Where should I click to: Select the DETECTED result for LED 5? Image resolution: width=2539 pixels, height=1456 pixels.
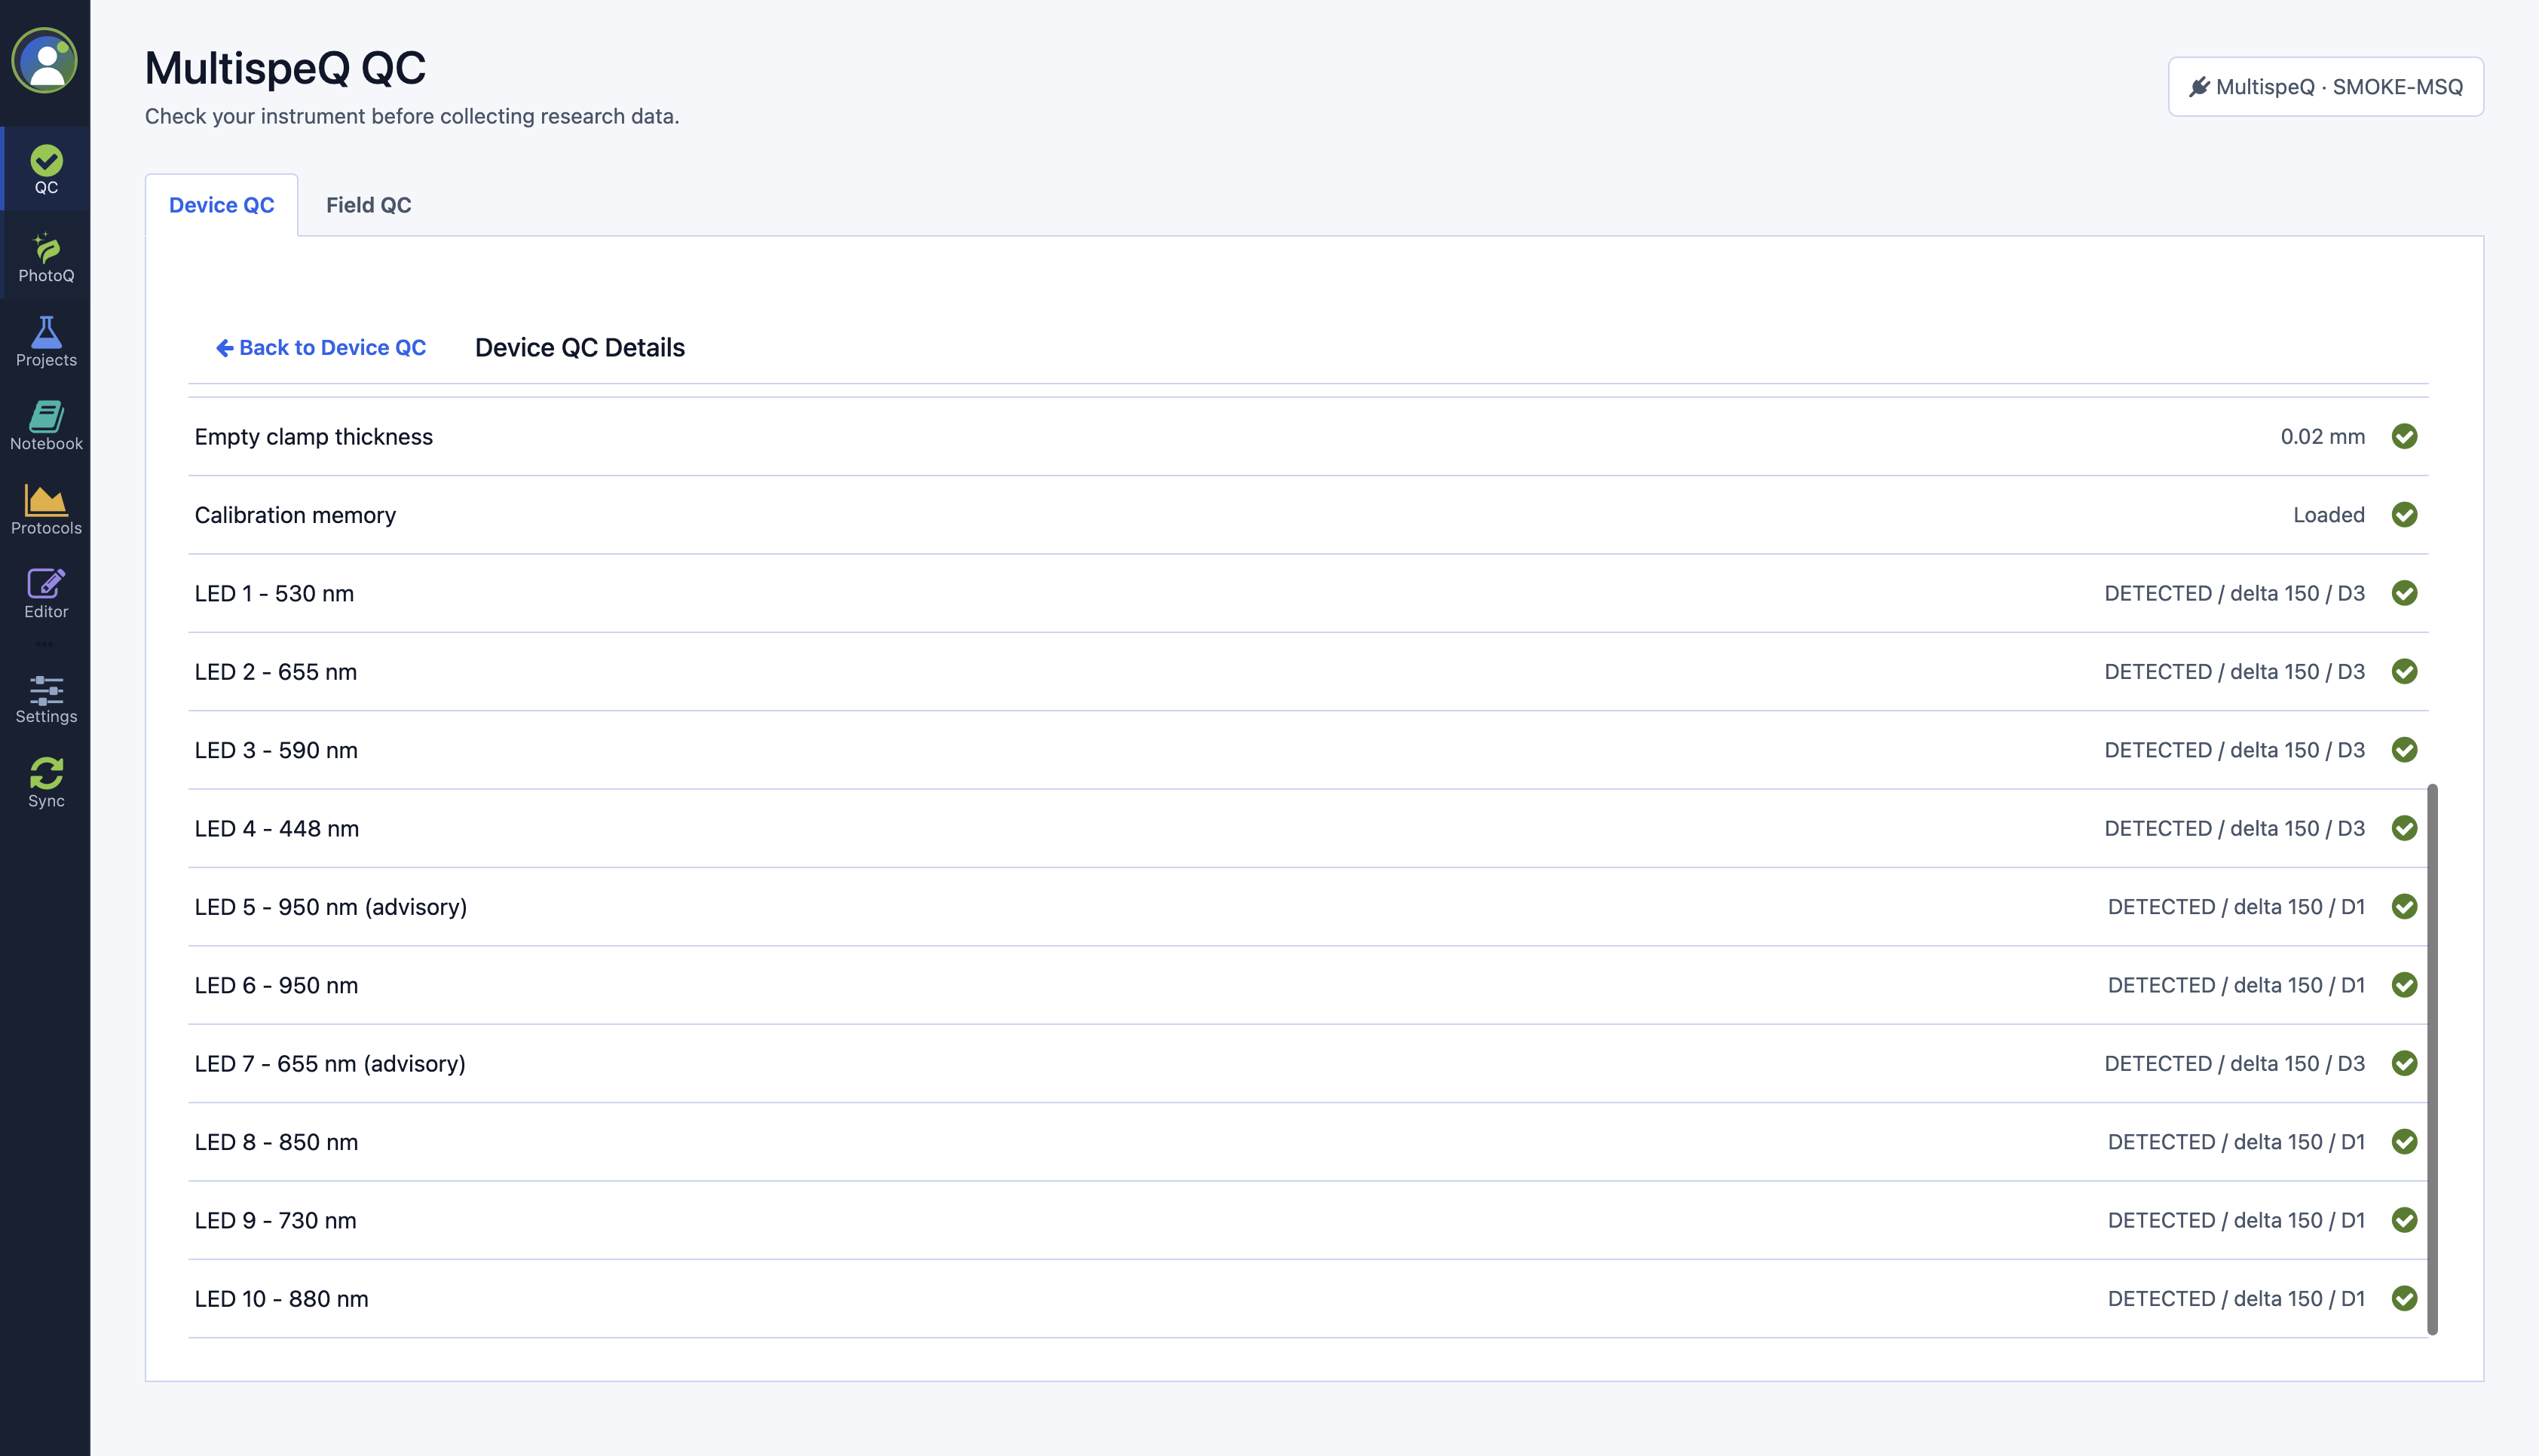(x=2237, y=907)
